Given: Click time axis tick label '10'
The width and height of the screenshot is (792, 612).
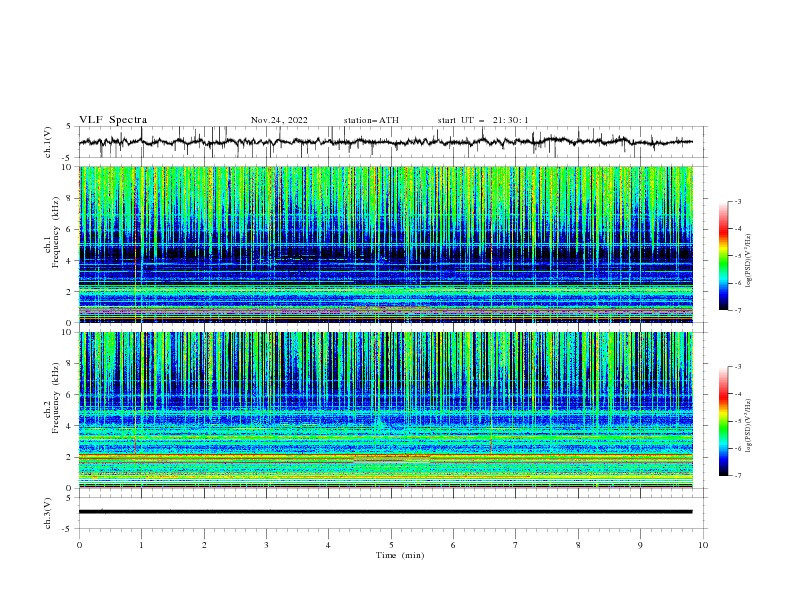Looking at the screenshot, I should coord(703,545).
